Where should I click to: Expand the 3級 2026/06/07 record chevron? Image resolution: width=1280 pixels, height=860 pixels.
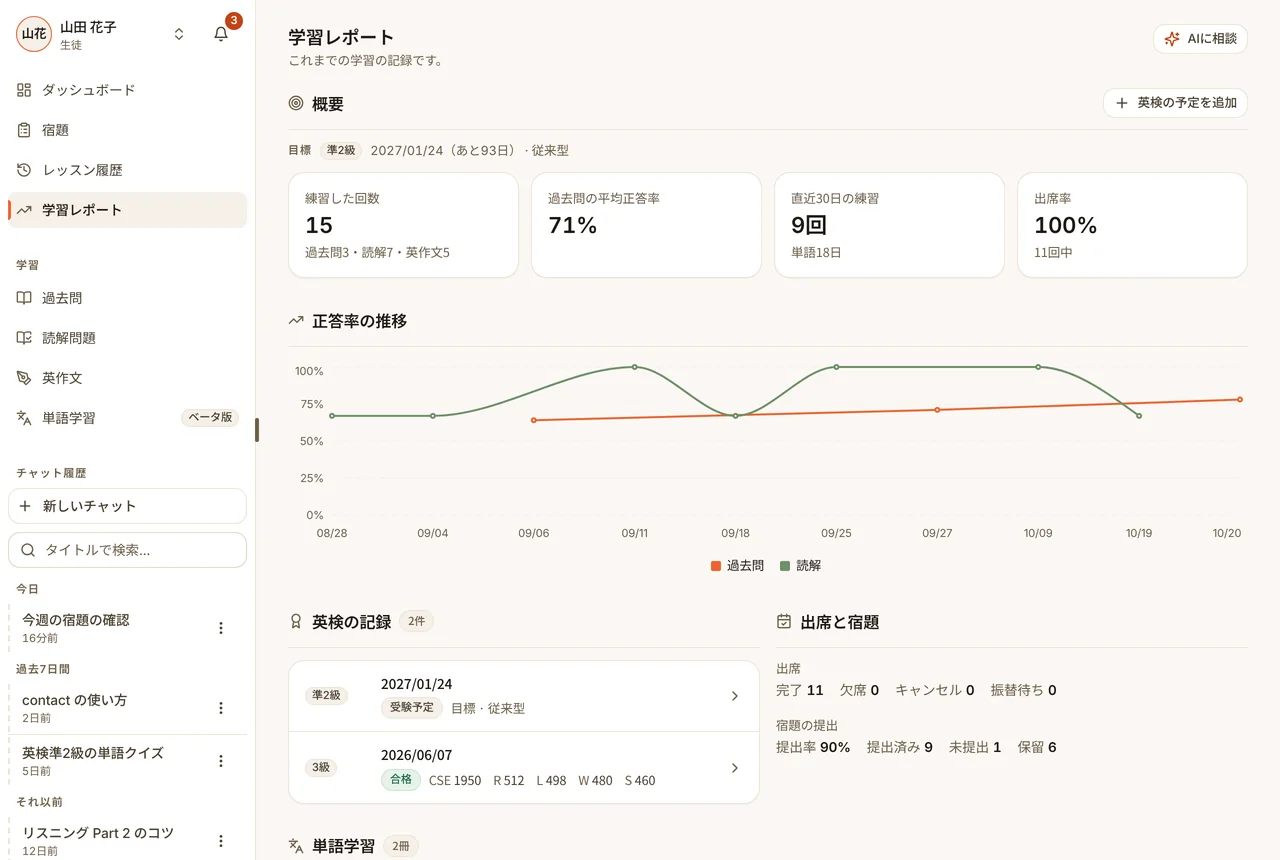click(x=735, y=768)
